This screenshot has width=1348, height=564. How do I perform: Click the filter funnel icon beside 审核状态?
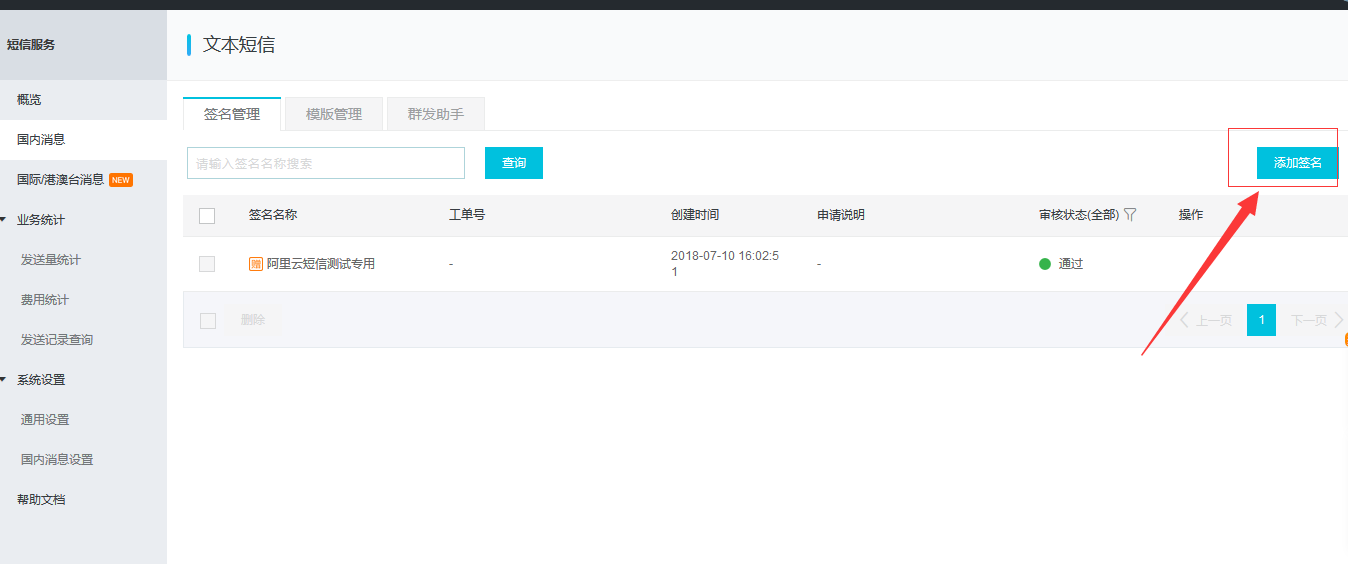pyautogui.click(x=1130, y=215)
